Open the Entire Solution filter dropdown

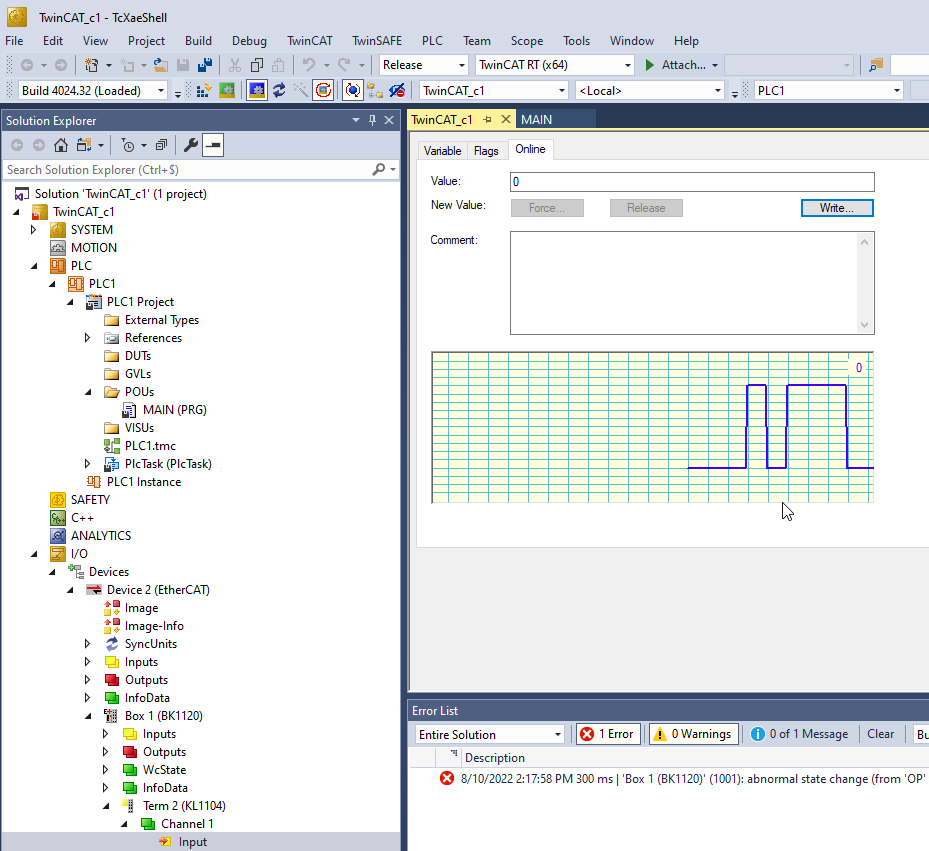point(558,734)
